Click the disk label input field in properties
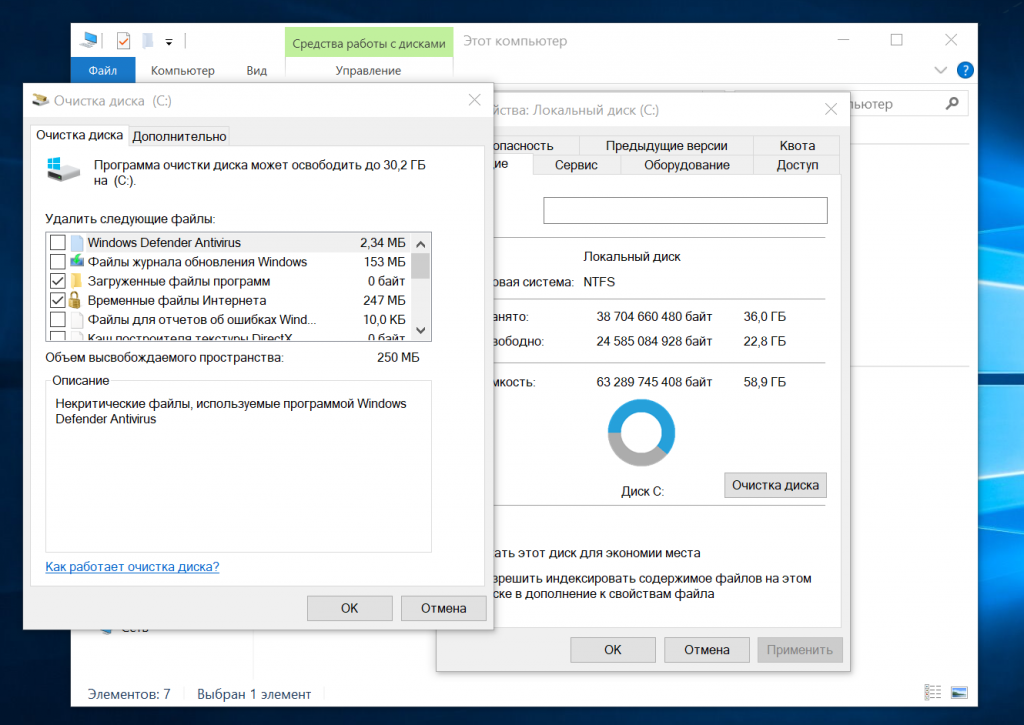This screenshot has height=725, width=1024. click(x=685, y=210)
